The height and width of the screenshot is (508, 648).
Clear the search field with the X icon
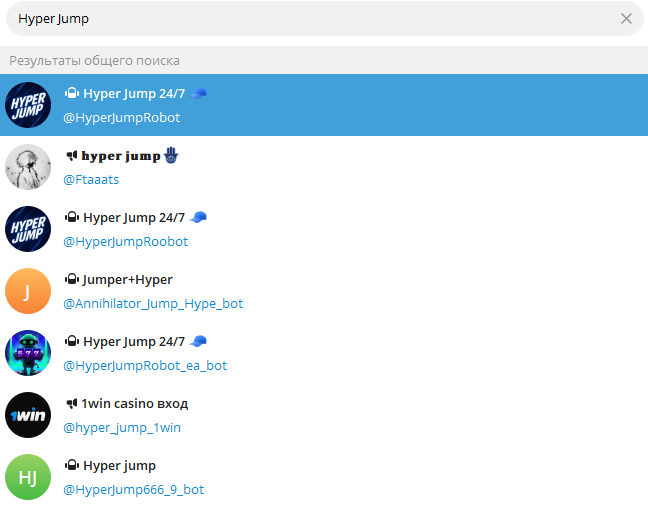626,19
